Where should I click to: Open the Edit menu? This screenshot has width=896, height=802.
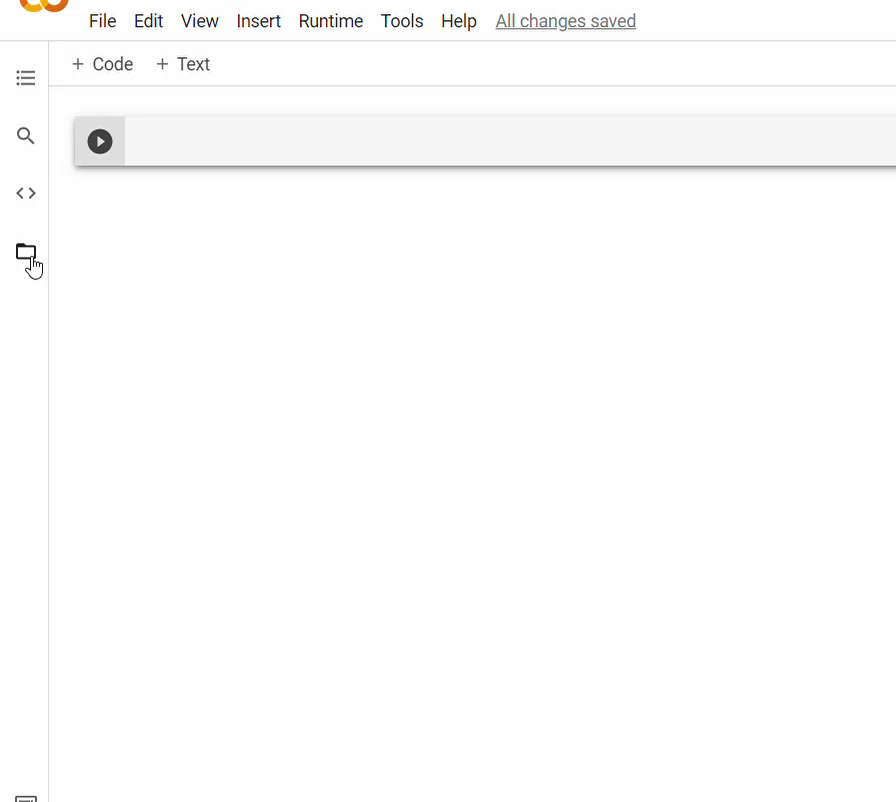pyautogui.click(x=148, y=21)
